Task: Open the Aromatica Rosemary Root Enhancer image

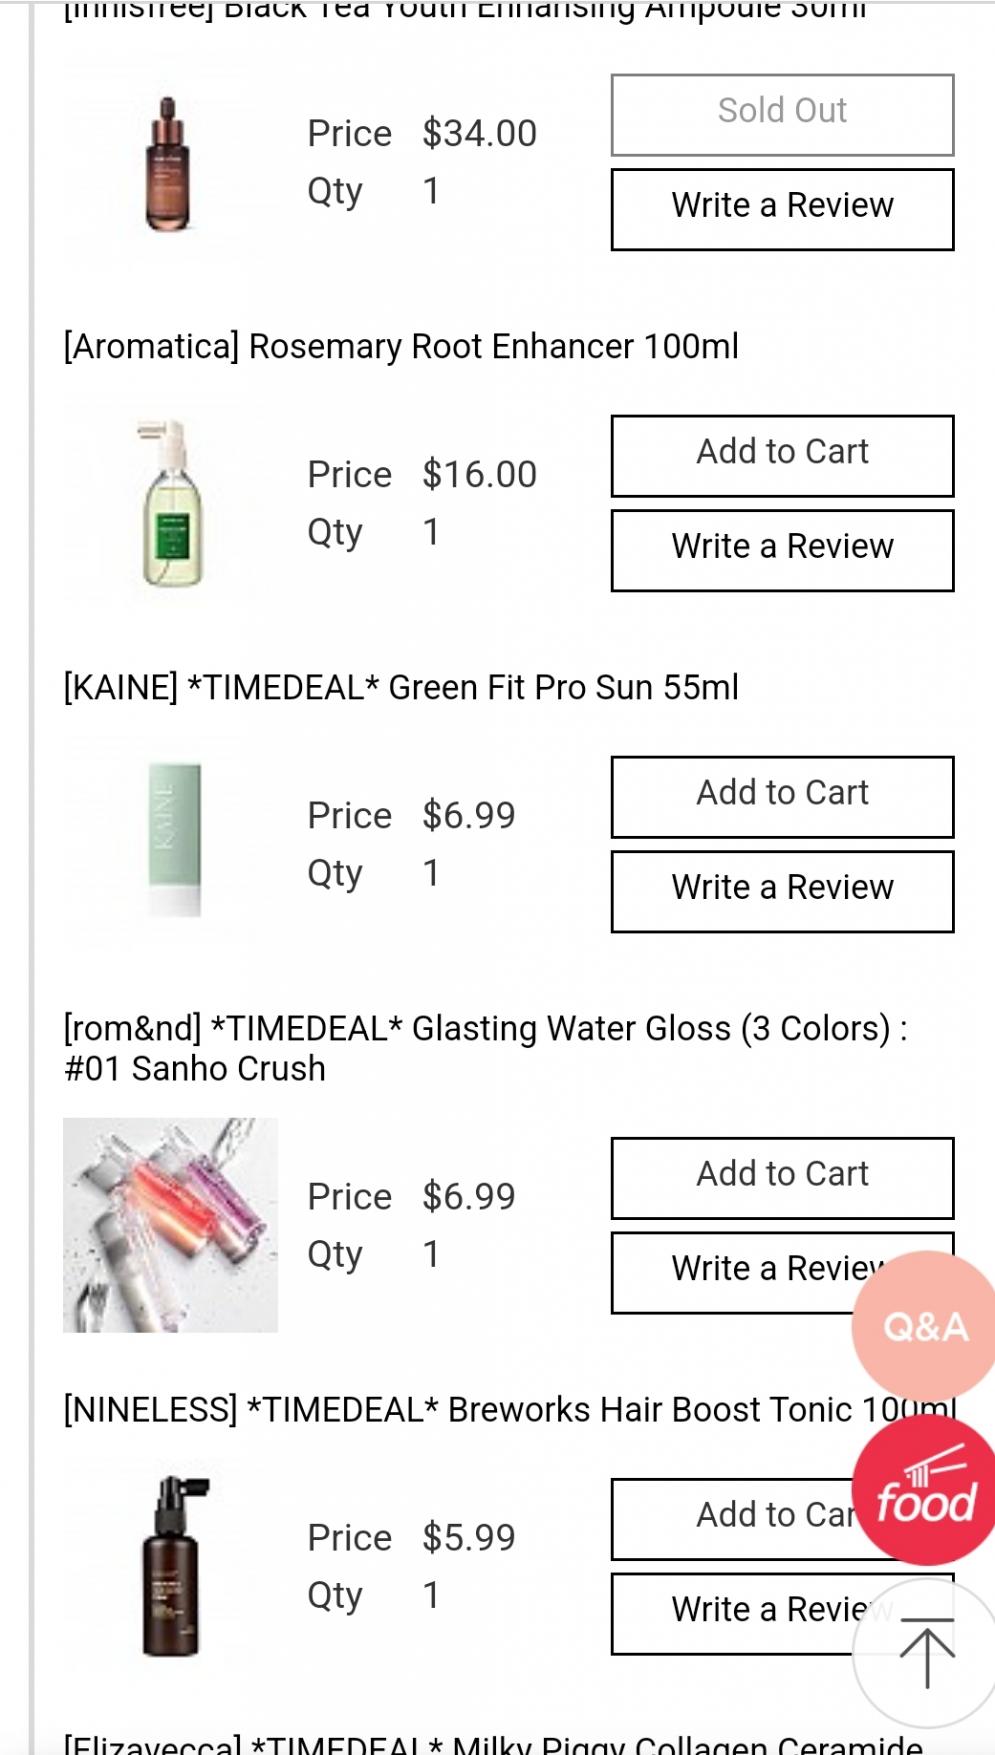Action: pos(172,503)
